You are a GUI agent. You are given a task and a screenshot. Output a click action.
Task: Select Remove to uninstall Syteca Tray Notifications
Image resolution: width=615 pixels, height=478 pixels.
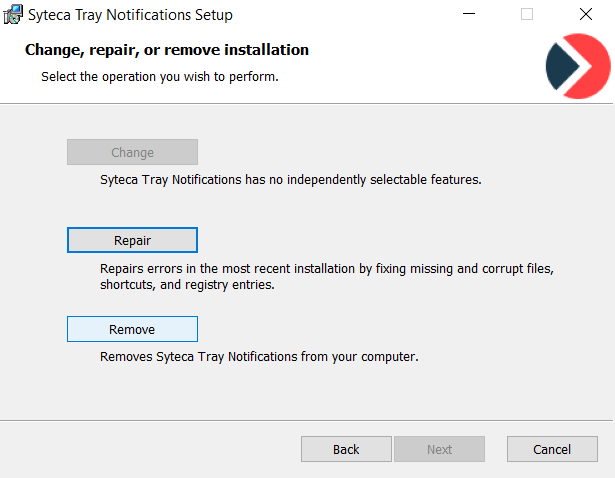pyautogui.click(x=132, y=330)
